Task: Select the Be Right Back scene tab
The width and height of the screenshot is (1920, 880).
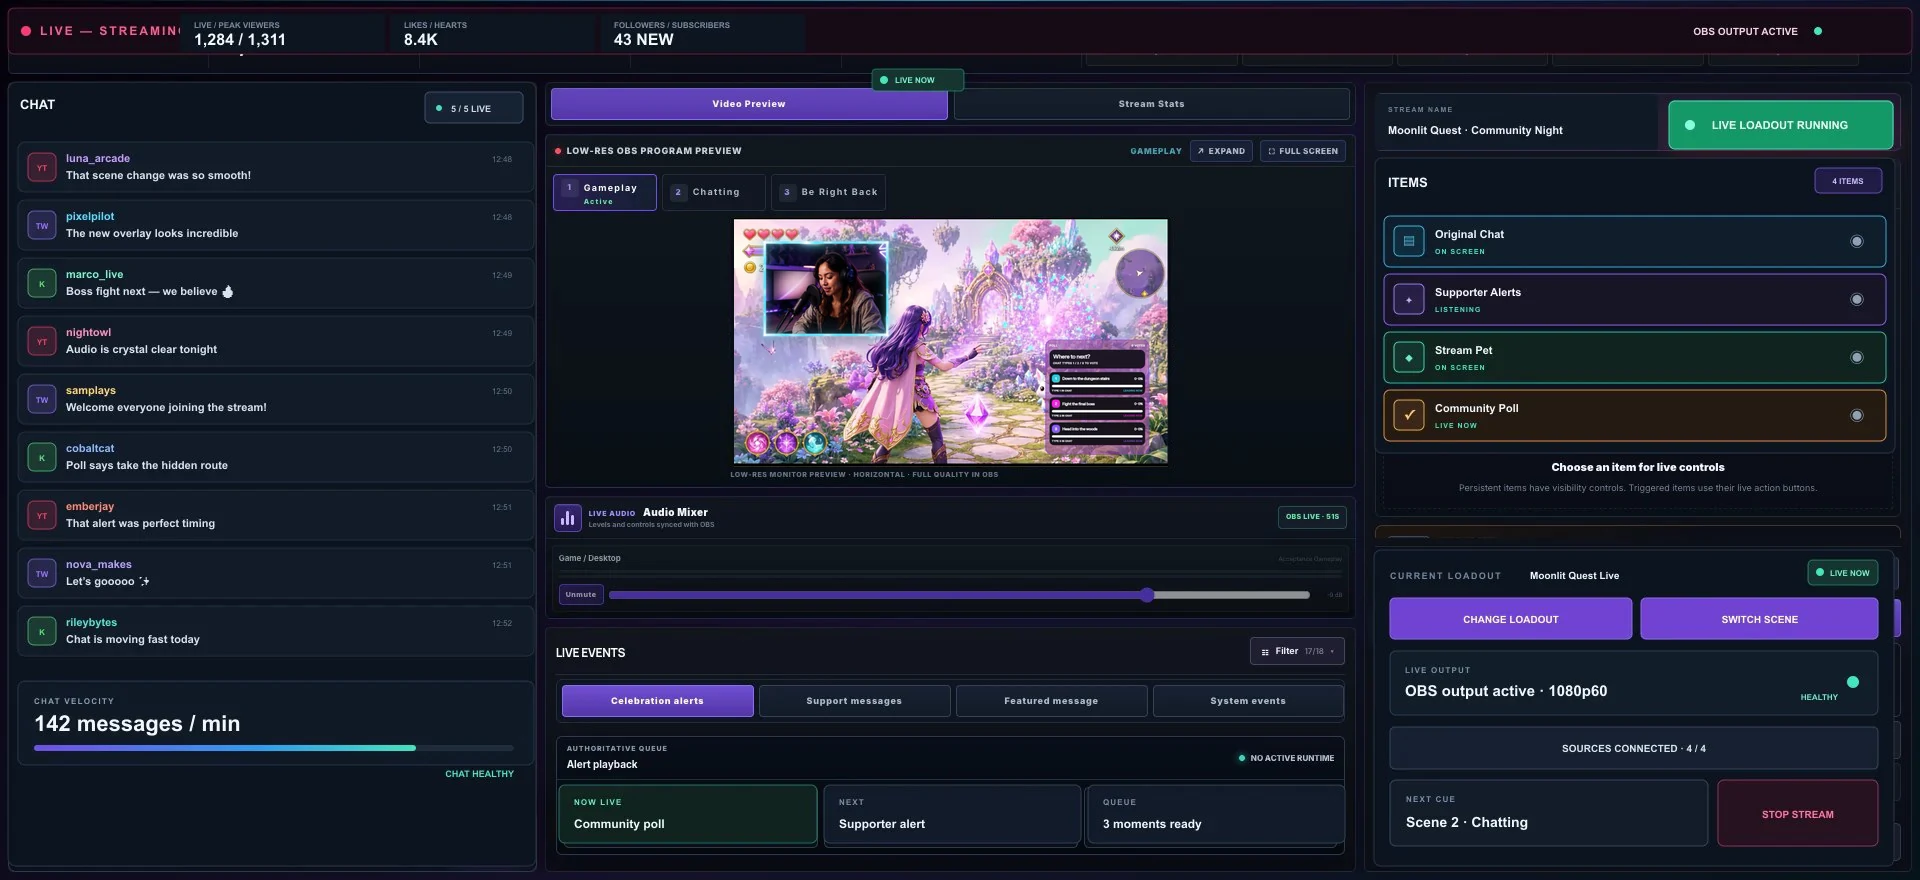Action: (828, 192)
